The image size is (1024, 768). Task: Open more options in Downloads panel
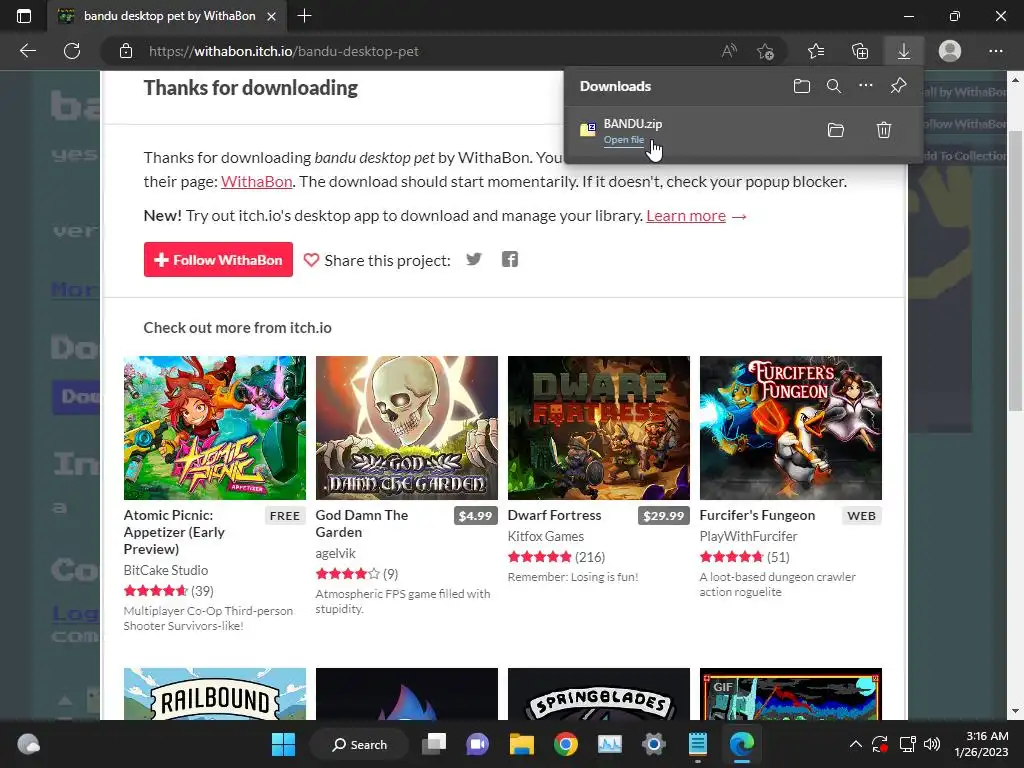[865, 86]
